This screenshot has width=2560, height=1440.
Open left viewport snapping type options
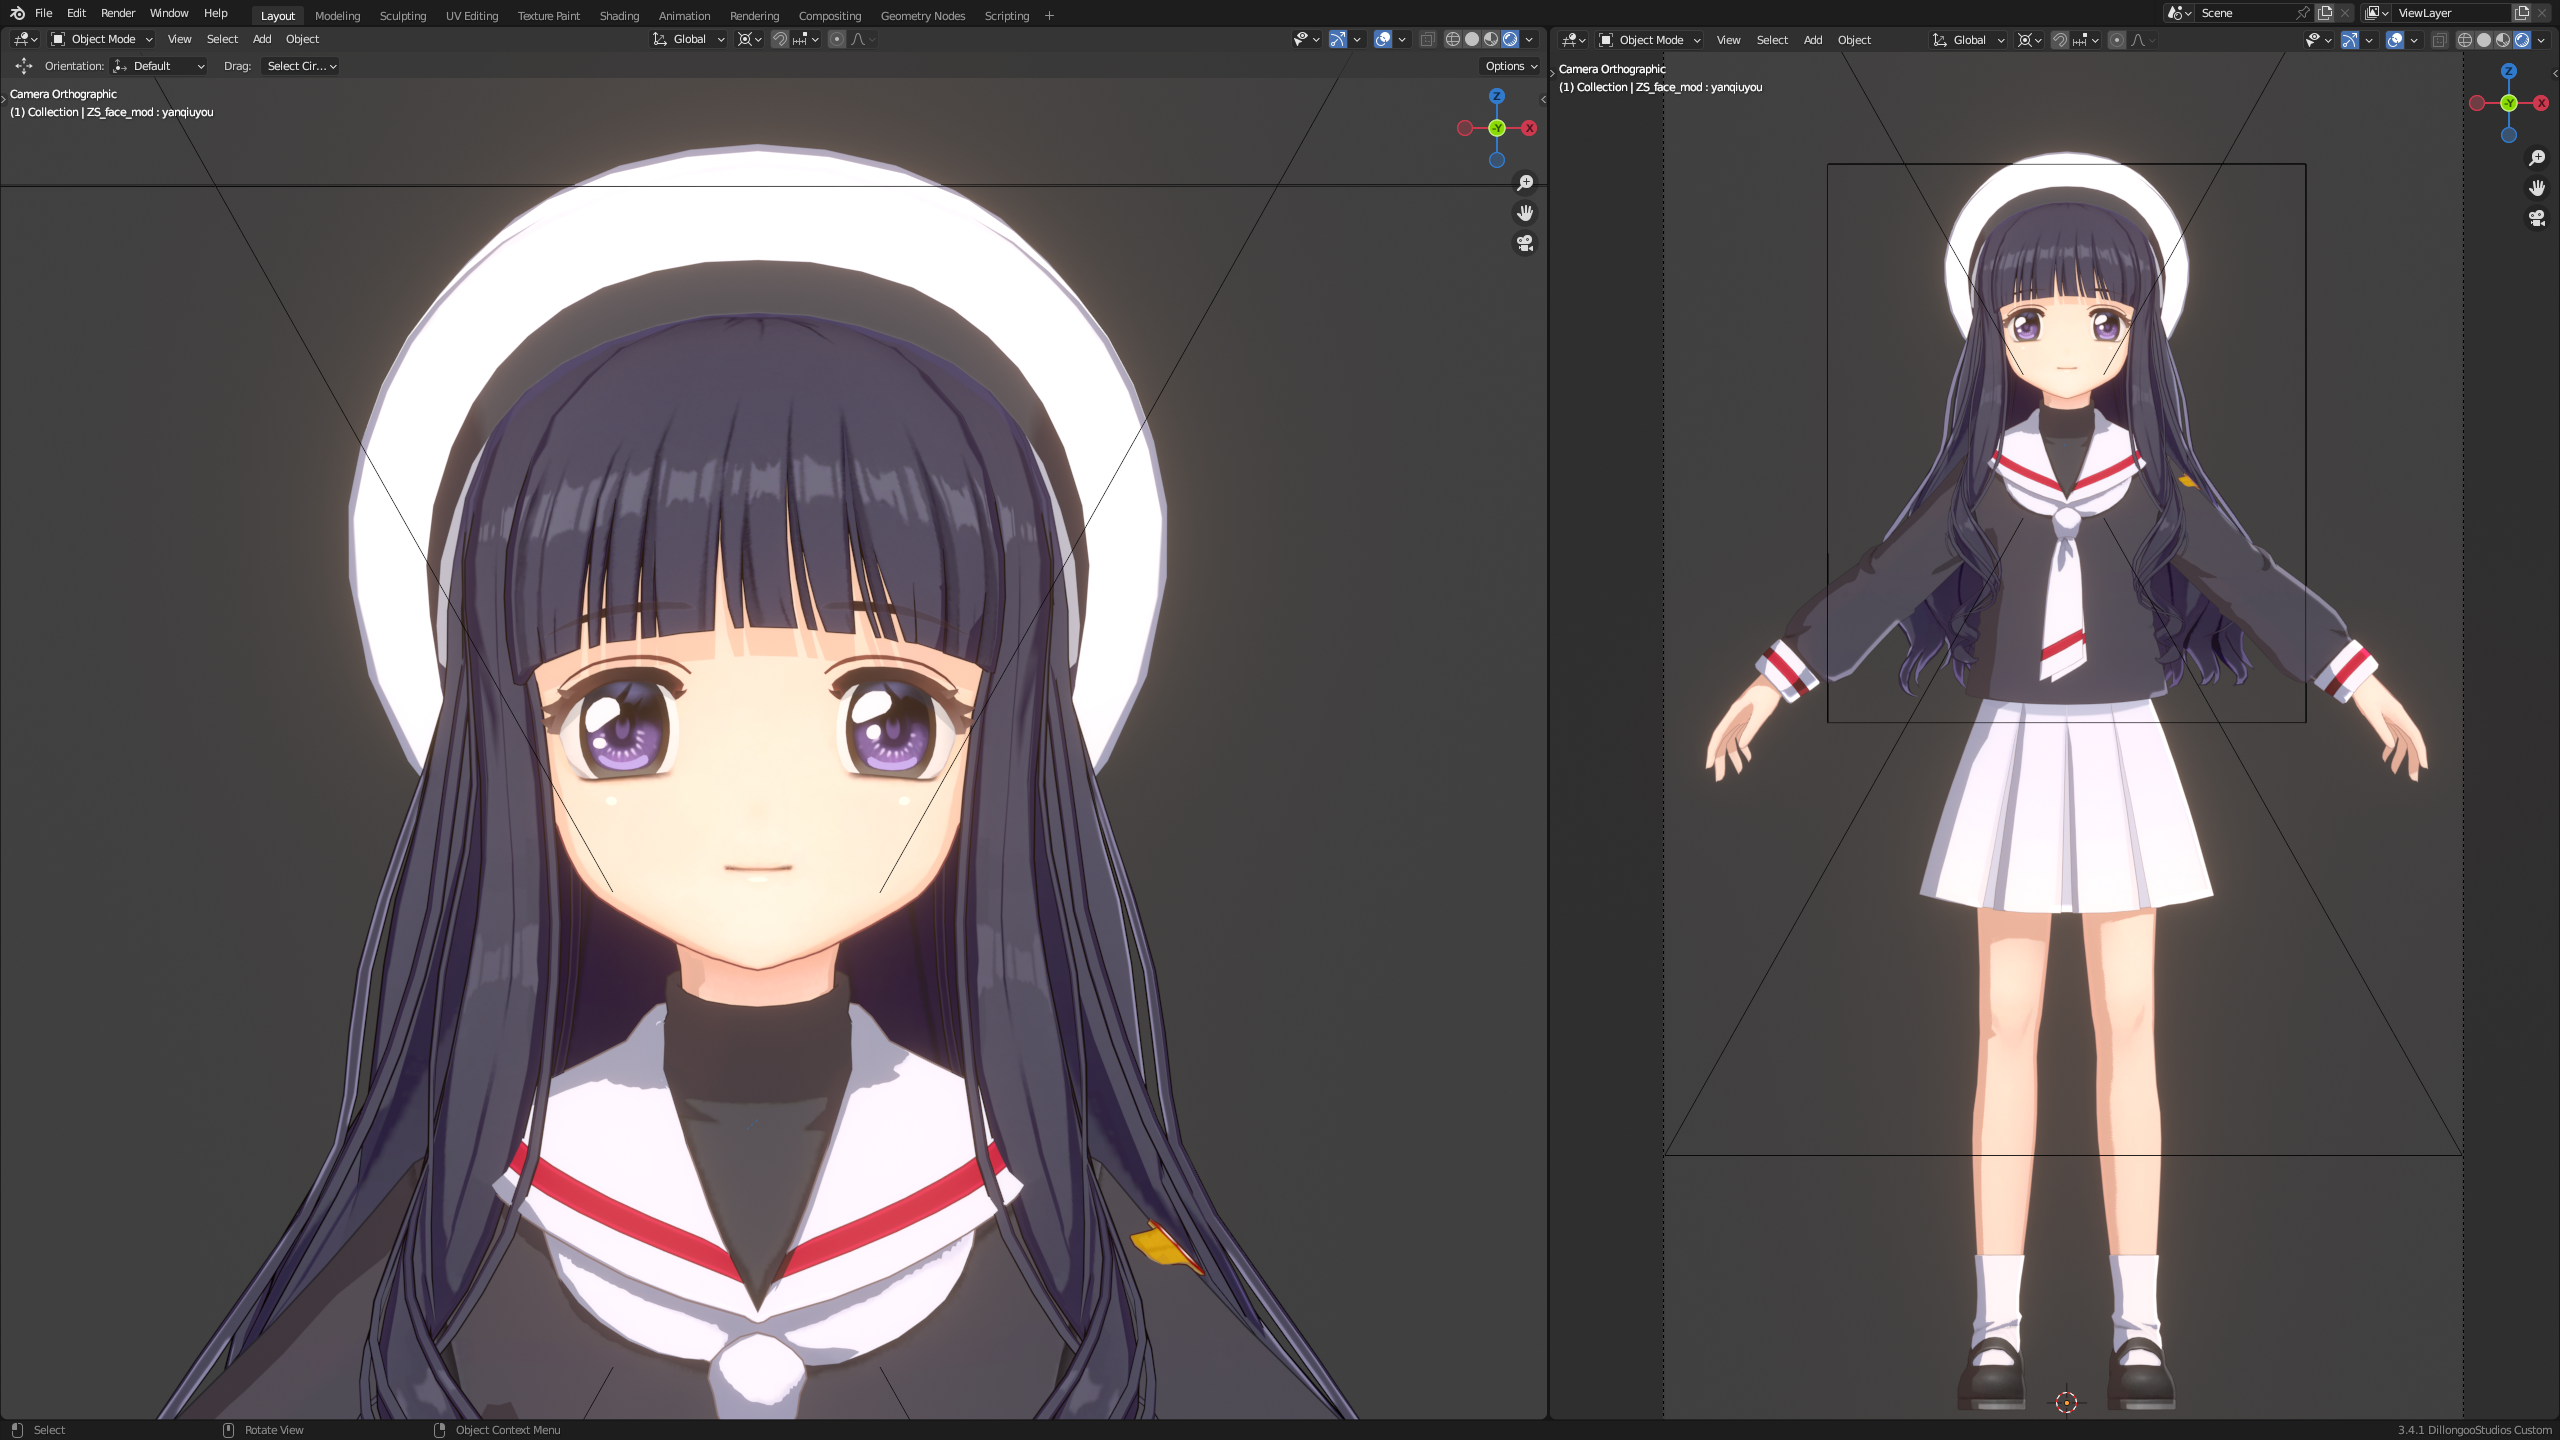tap(807, 39)
